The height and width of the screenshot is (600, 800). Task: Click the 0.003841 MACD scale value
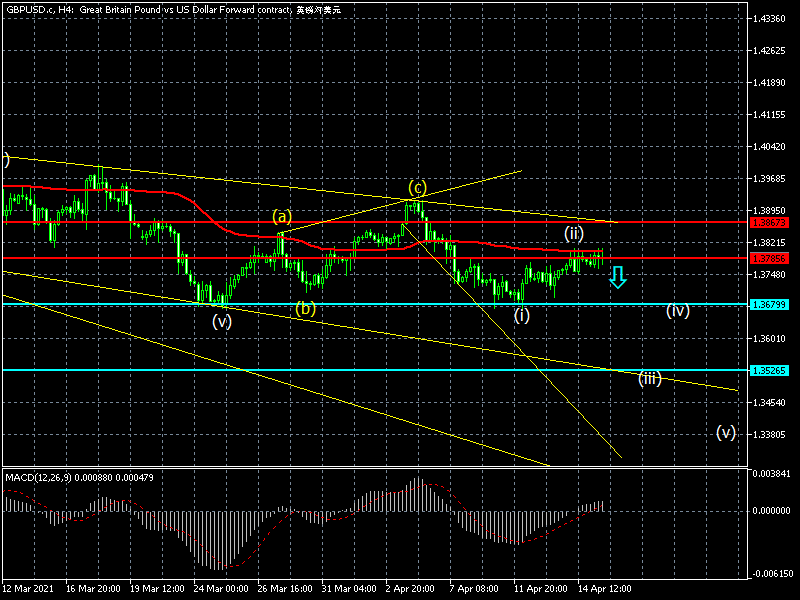[771, 473]
